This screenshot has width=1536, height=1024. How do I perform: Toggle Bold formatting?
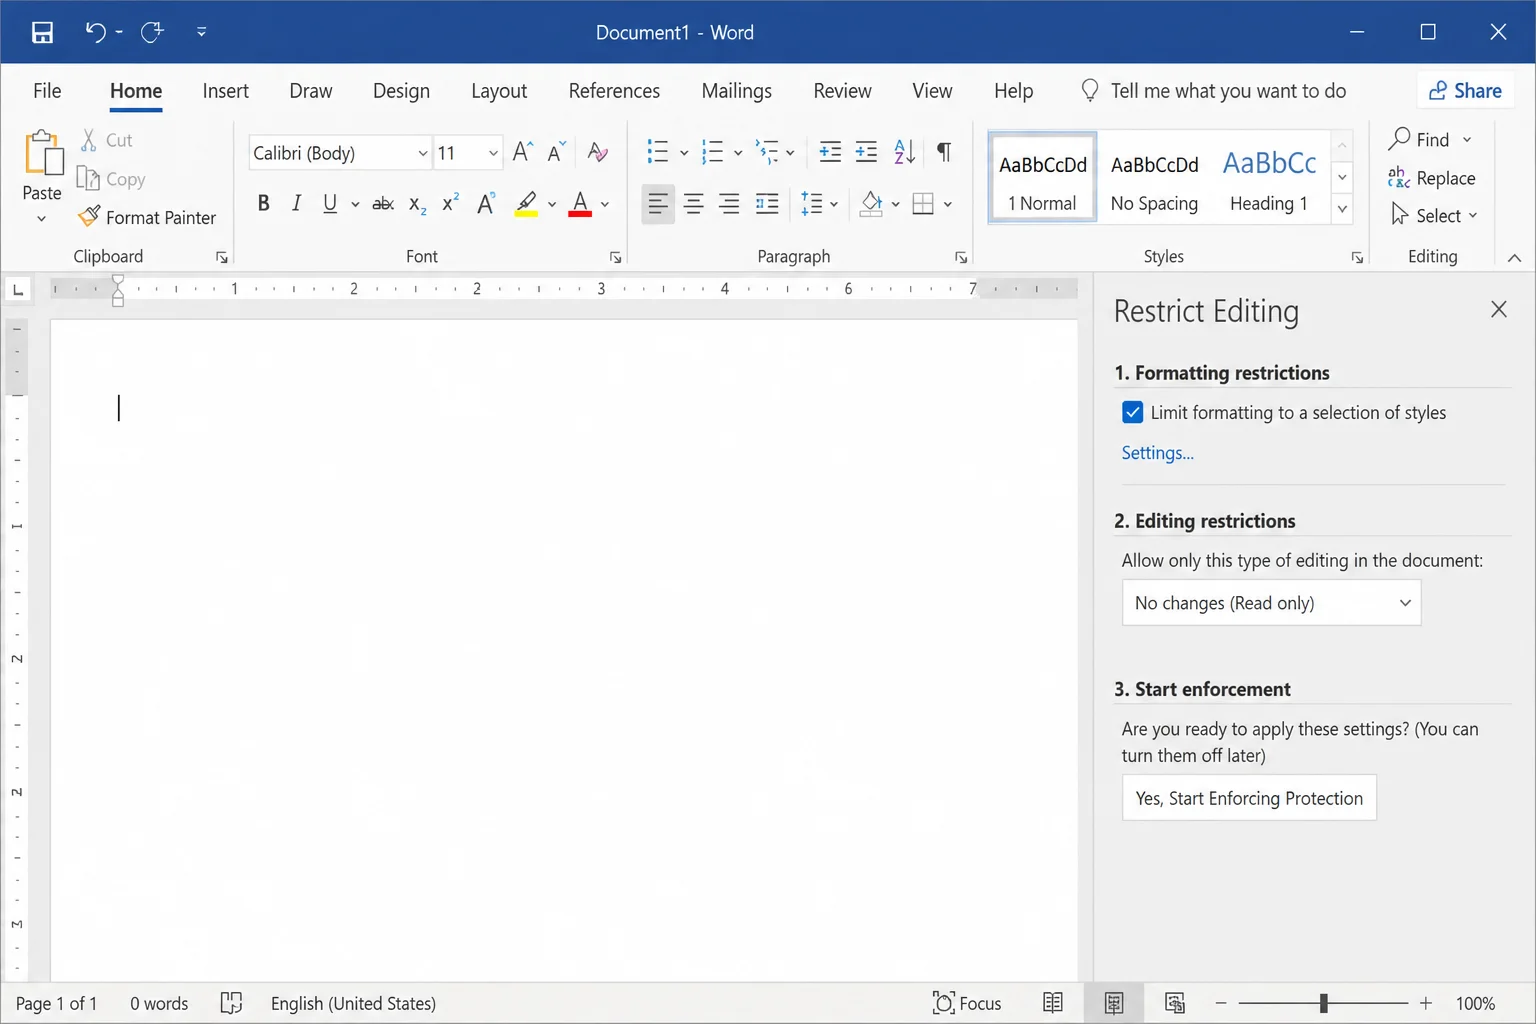coord(263,204)
